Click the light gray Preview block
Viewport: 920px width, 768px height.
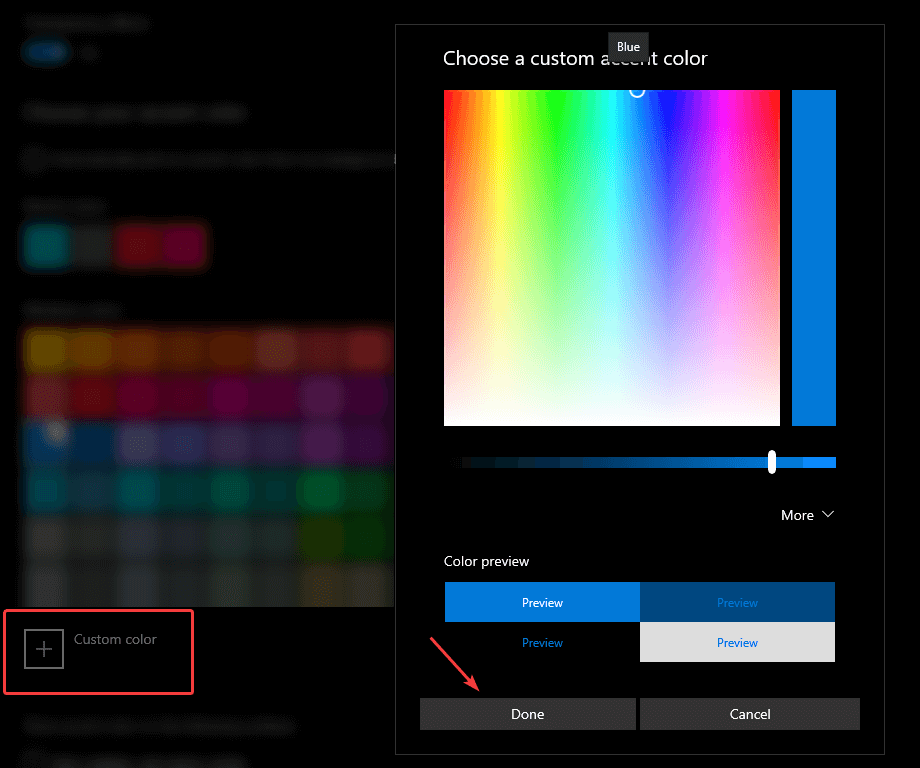point(737,642)
